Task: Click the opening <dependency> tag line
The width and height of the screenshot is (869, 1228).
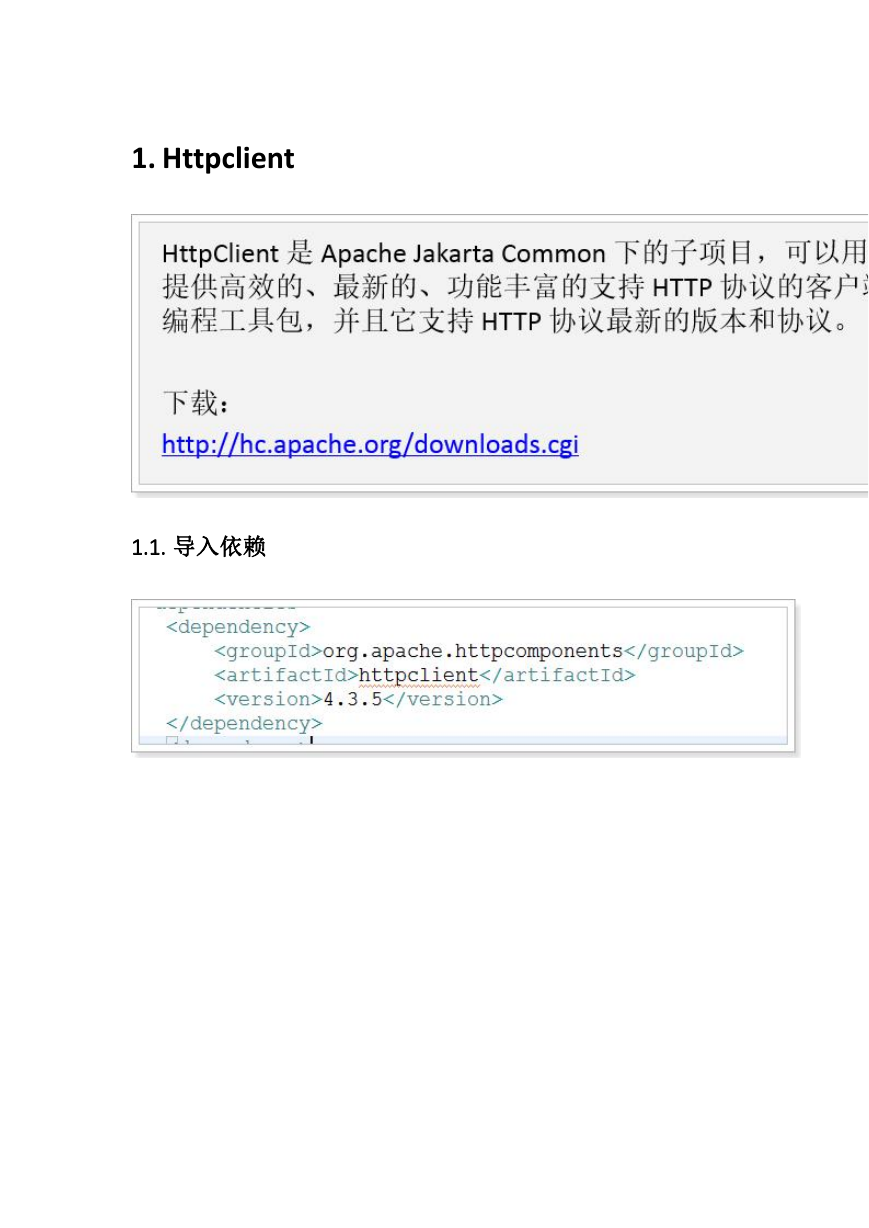Action: 238,627
